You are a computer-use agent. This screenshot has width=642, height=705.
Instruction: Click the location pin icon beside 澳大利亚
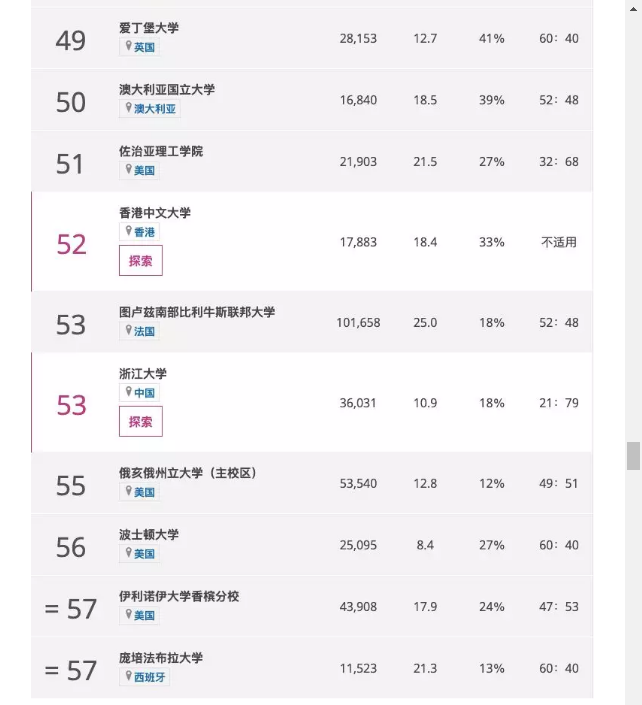129,107
